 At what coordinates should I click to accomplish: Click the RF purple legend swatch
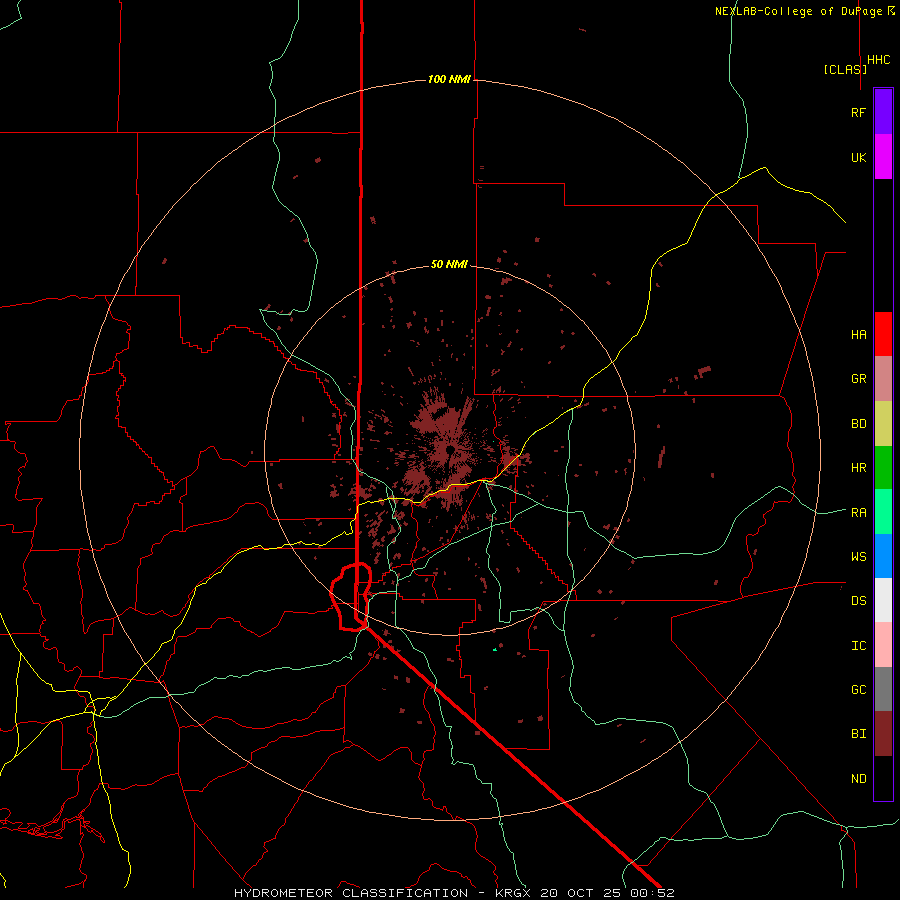tap(883, 112)
